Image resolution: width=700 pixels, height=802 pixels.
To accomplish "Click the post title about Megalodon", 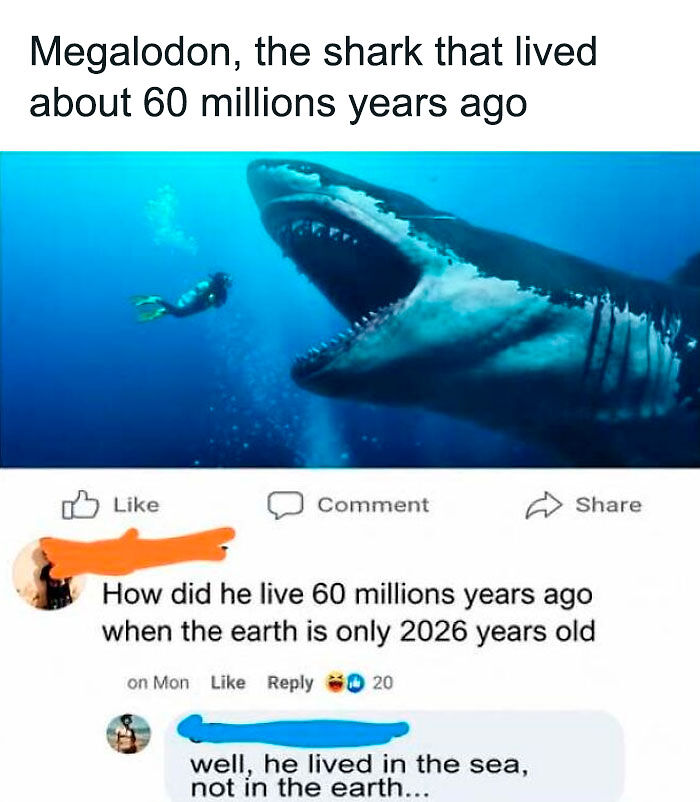I will point(313,77).
